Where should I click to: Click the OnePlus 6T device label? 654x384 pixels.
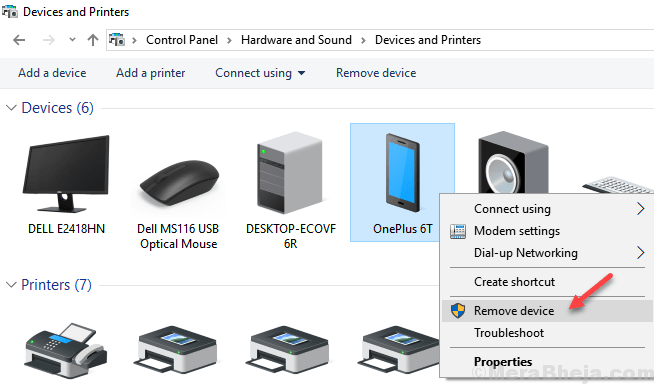click(402, 229)
